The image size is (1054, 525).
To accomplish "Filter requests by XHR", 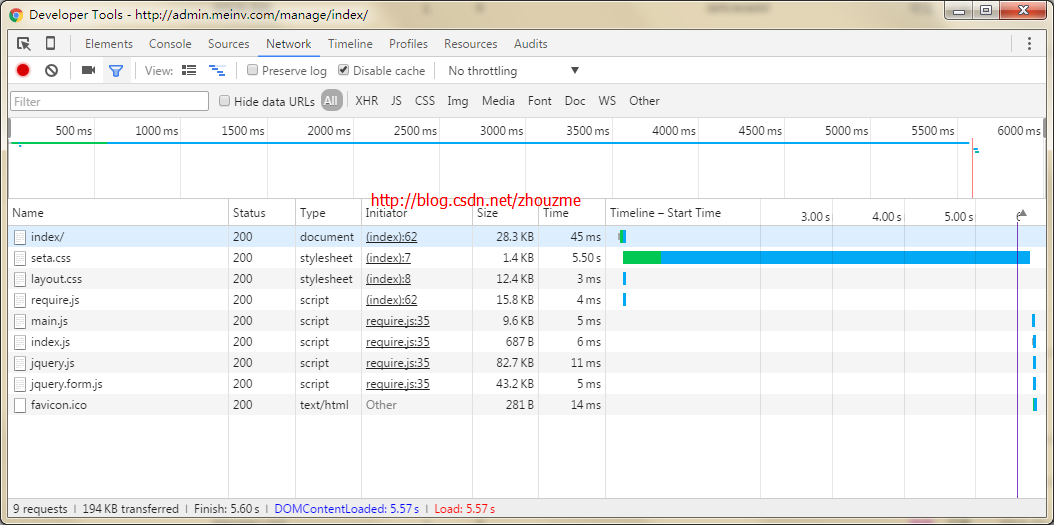I will click(x=366, y=101).
